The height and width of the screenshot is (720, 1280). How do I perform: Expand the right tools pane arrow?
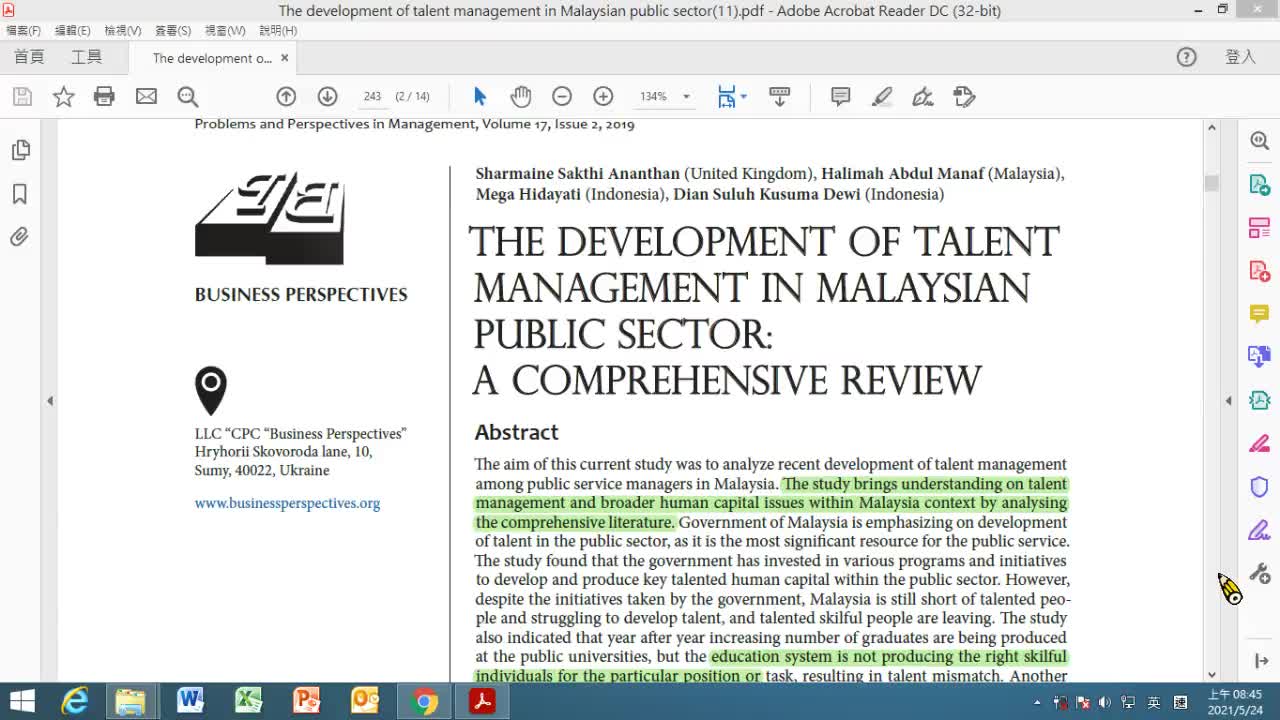pos(1260,661)
